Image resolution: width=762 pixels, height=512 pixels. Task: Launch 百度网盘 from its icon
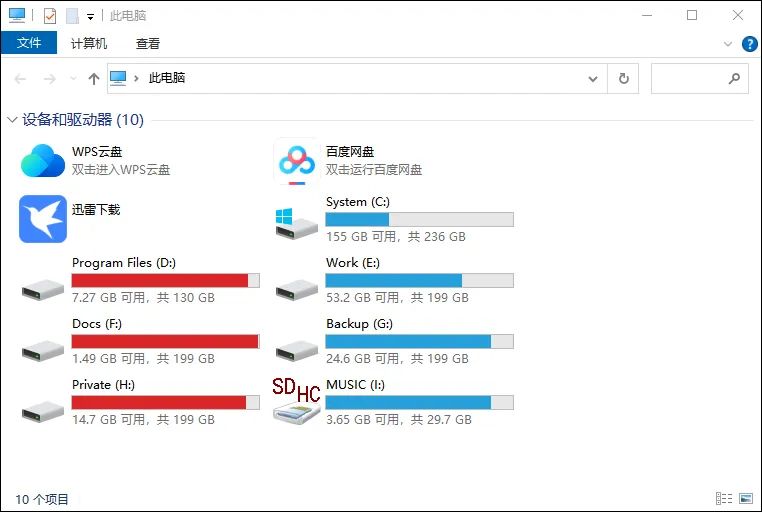(x=296, y=160)
